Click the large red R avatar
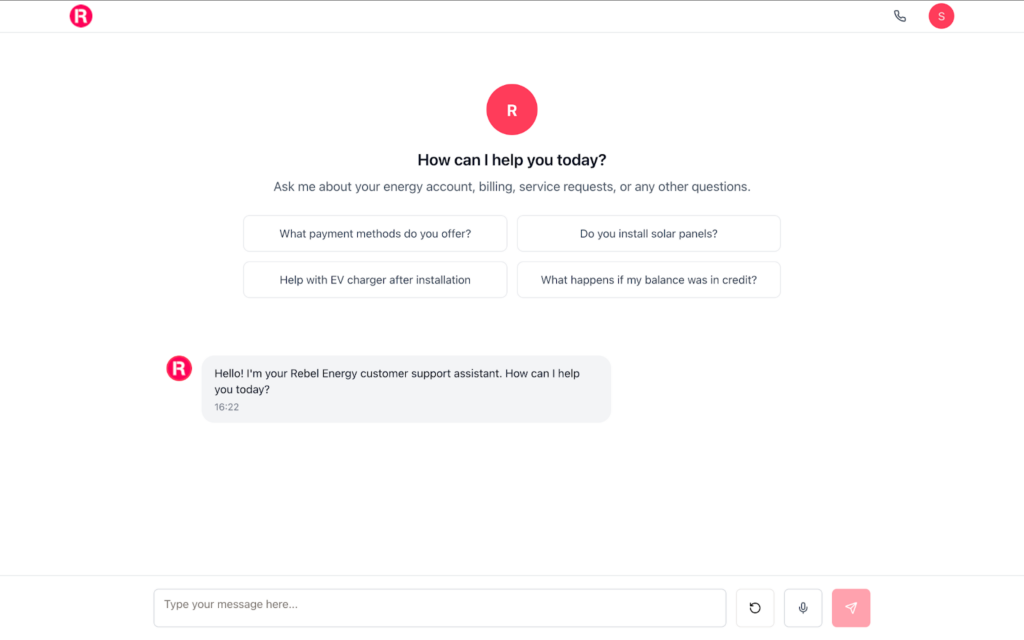 pos(512,110)
